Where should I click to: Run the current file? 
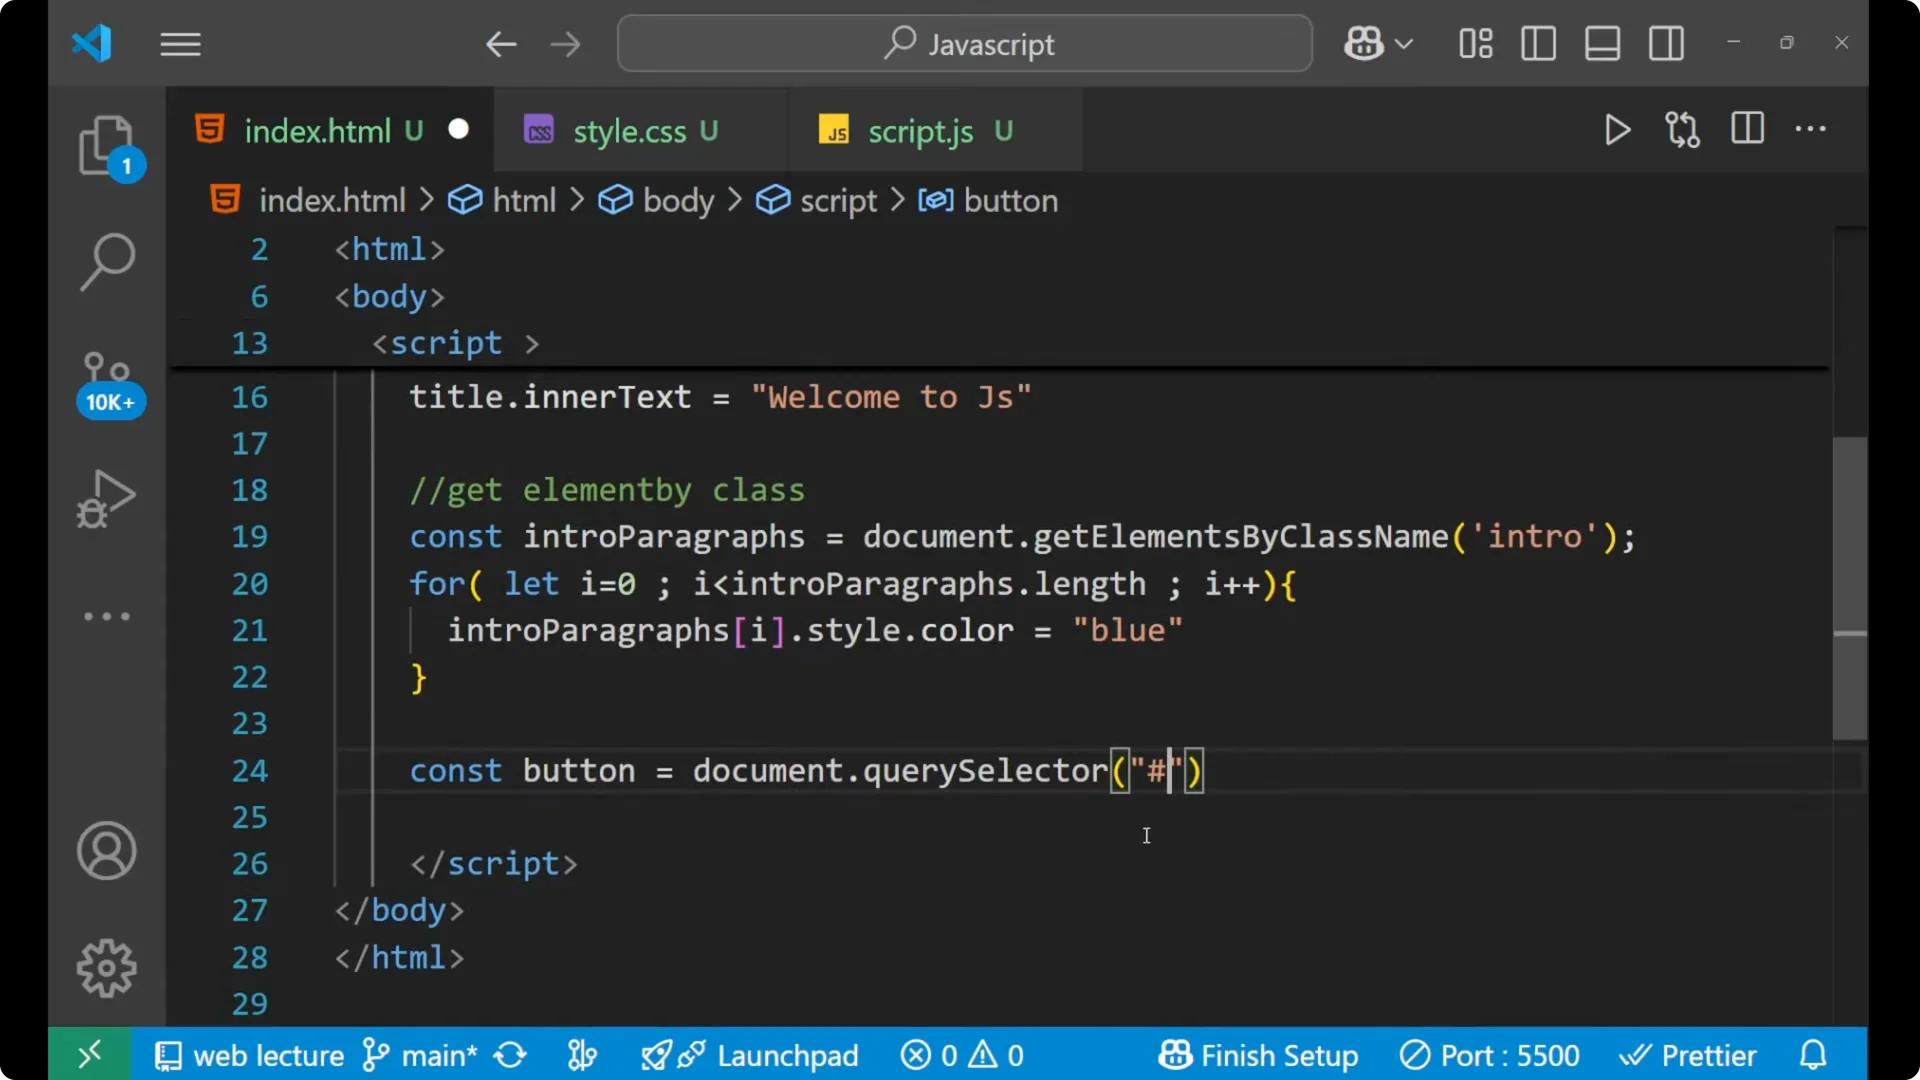[x=1617, y=130]
